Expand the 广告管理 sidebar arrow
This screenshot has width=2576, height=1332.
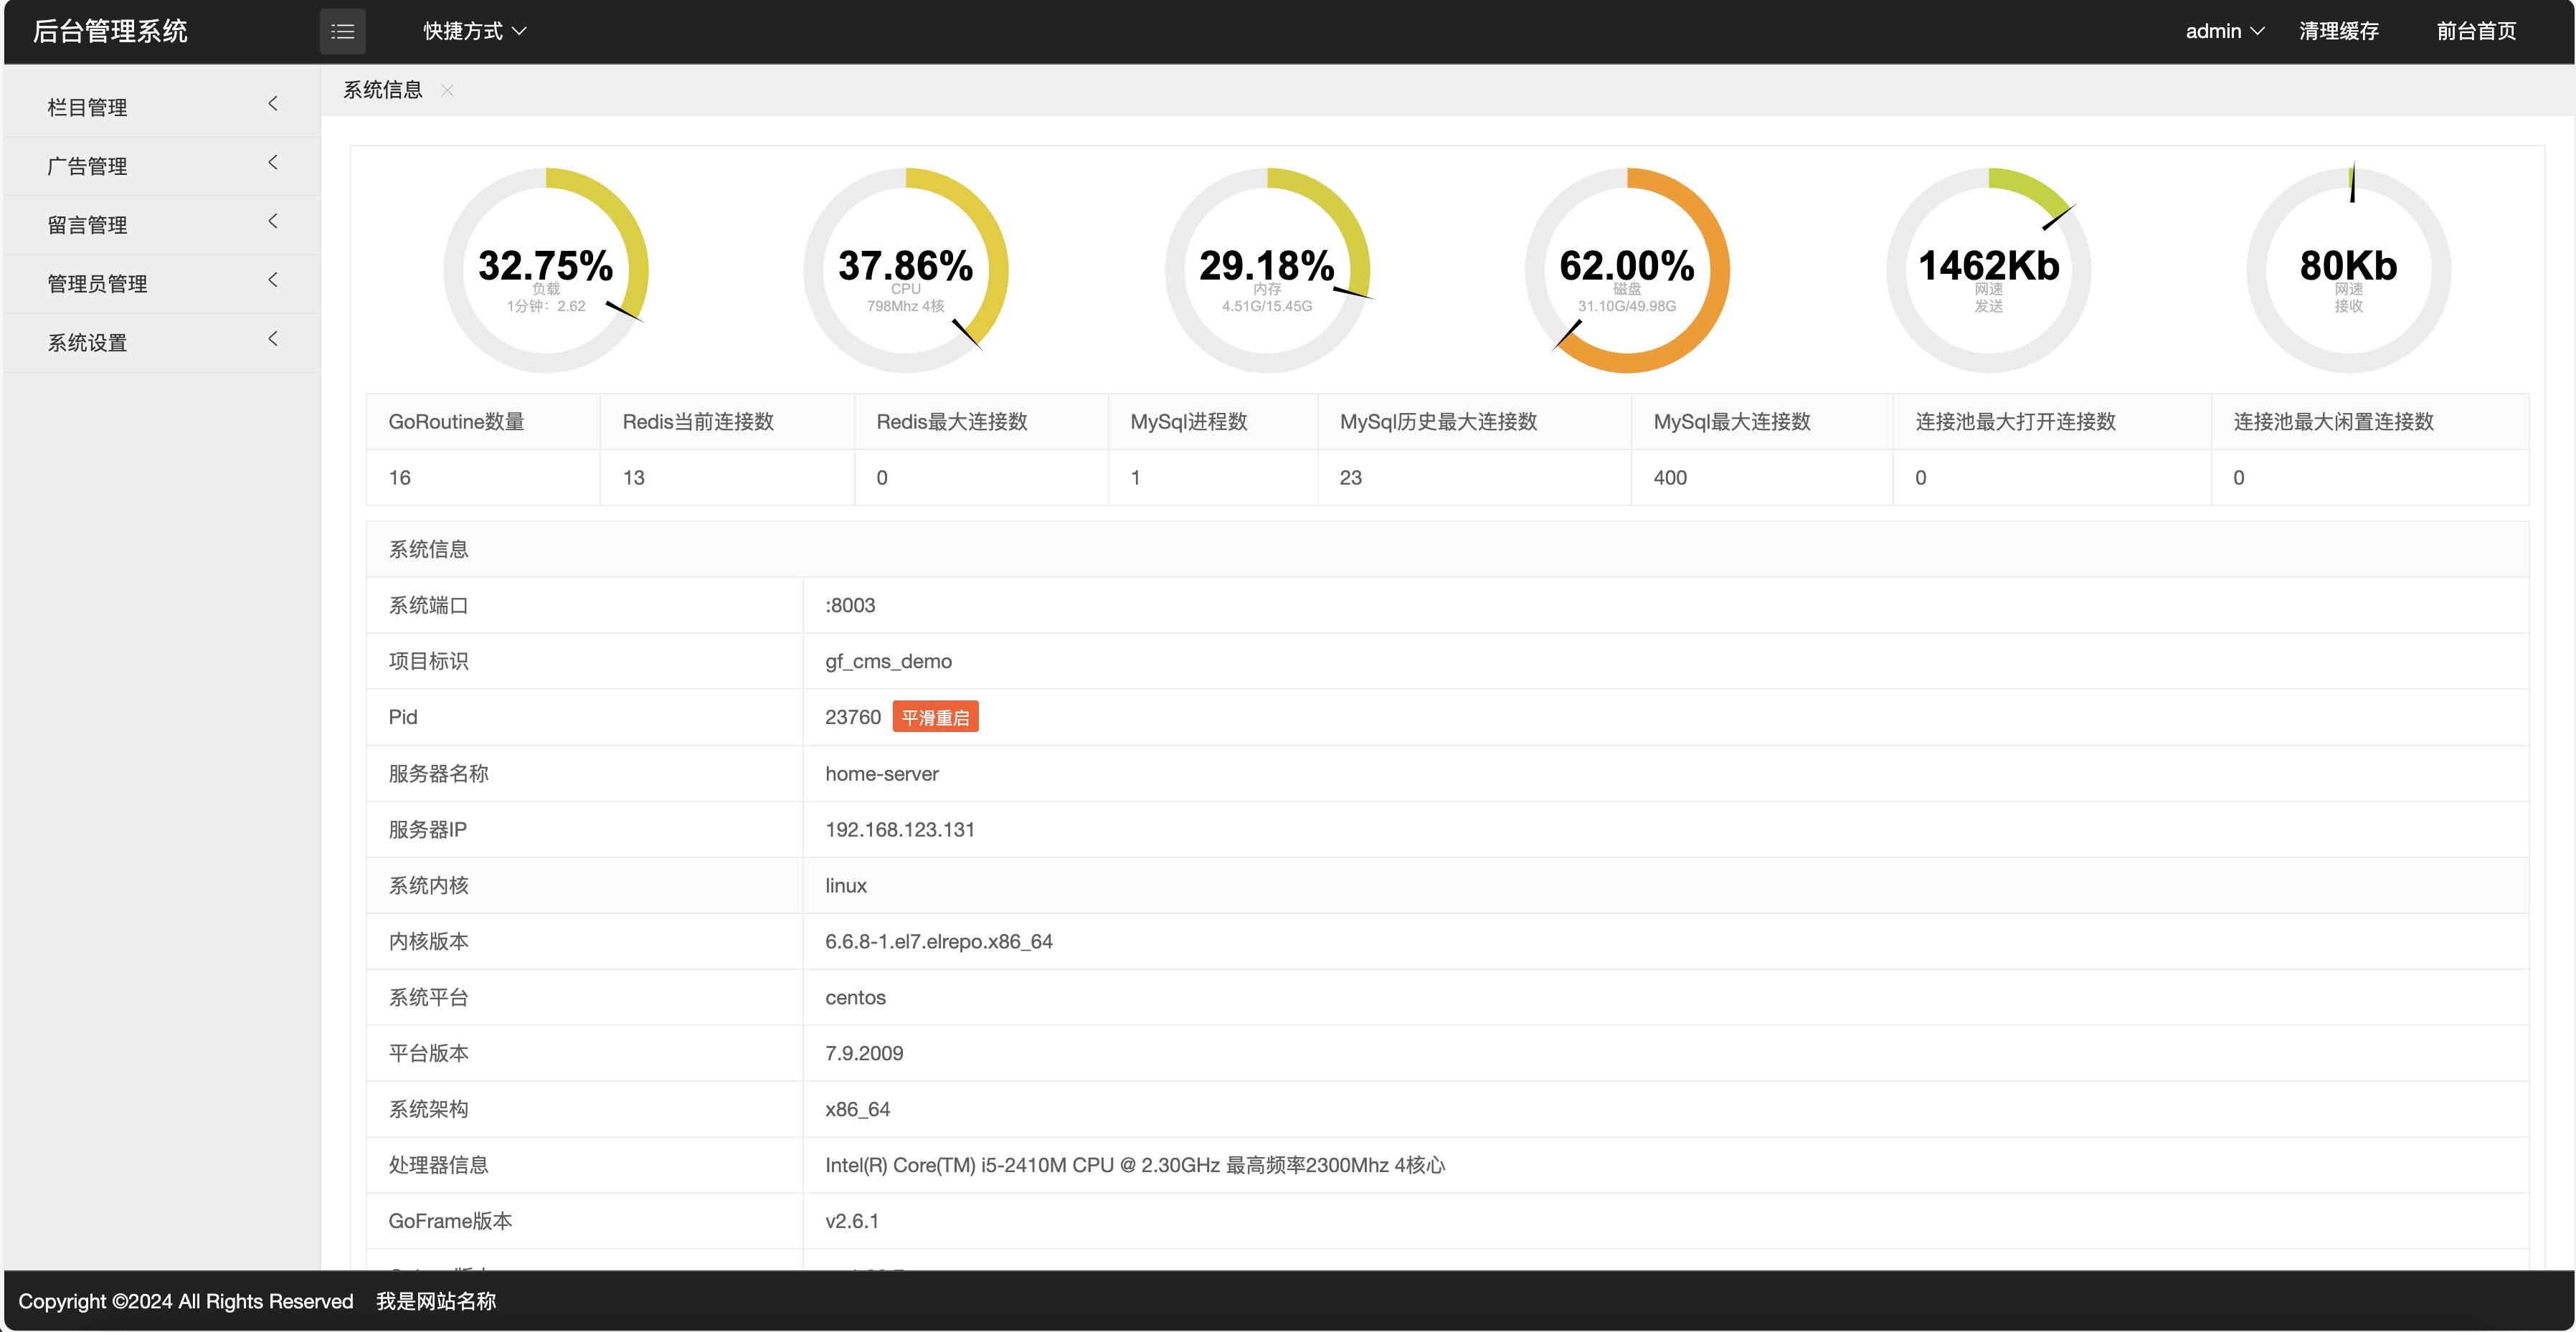tap(272, 162)
